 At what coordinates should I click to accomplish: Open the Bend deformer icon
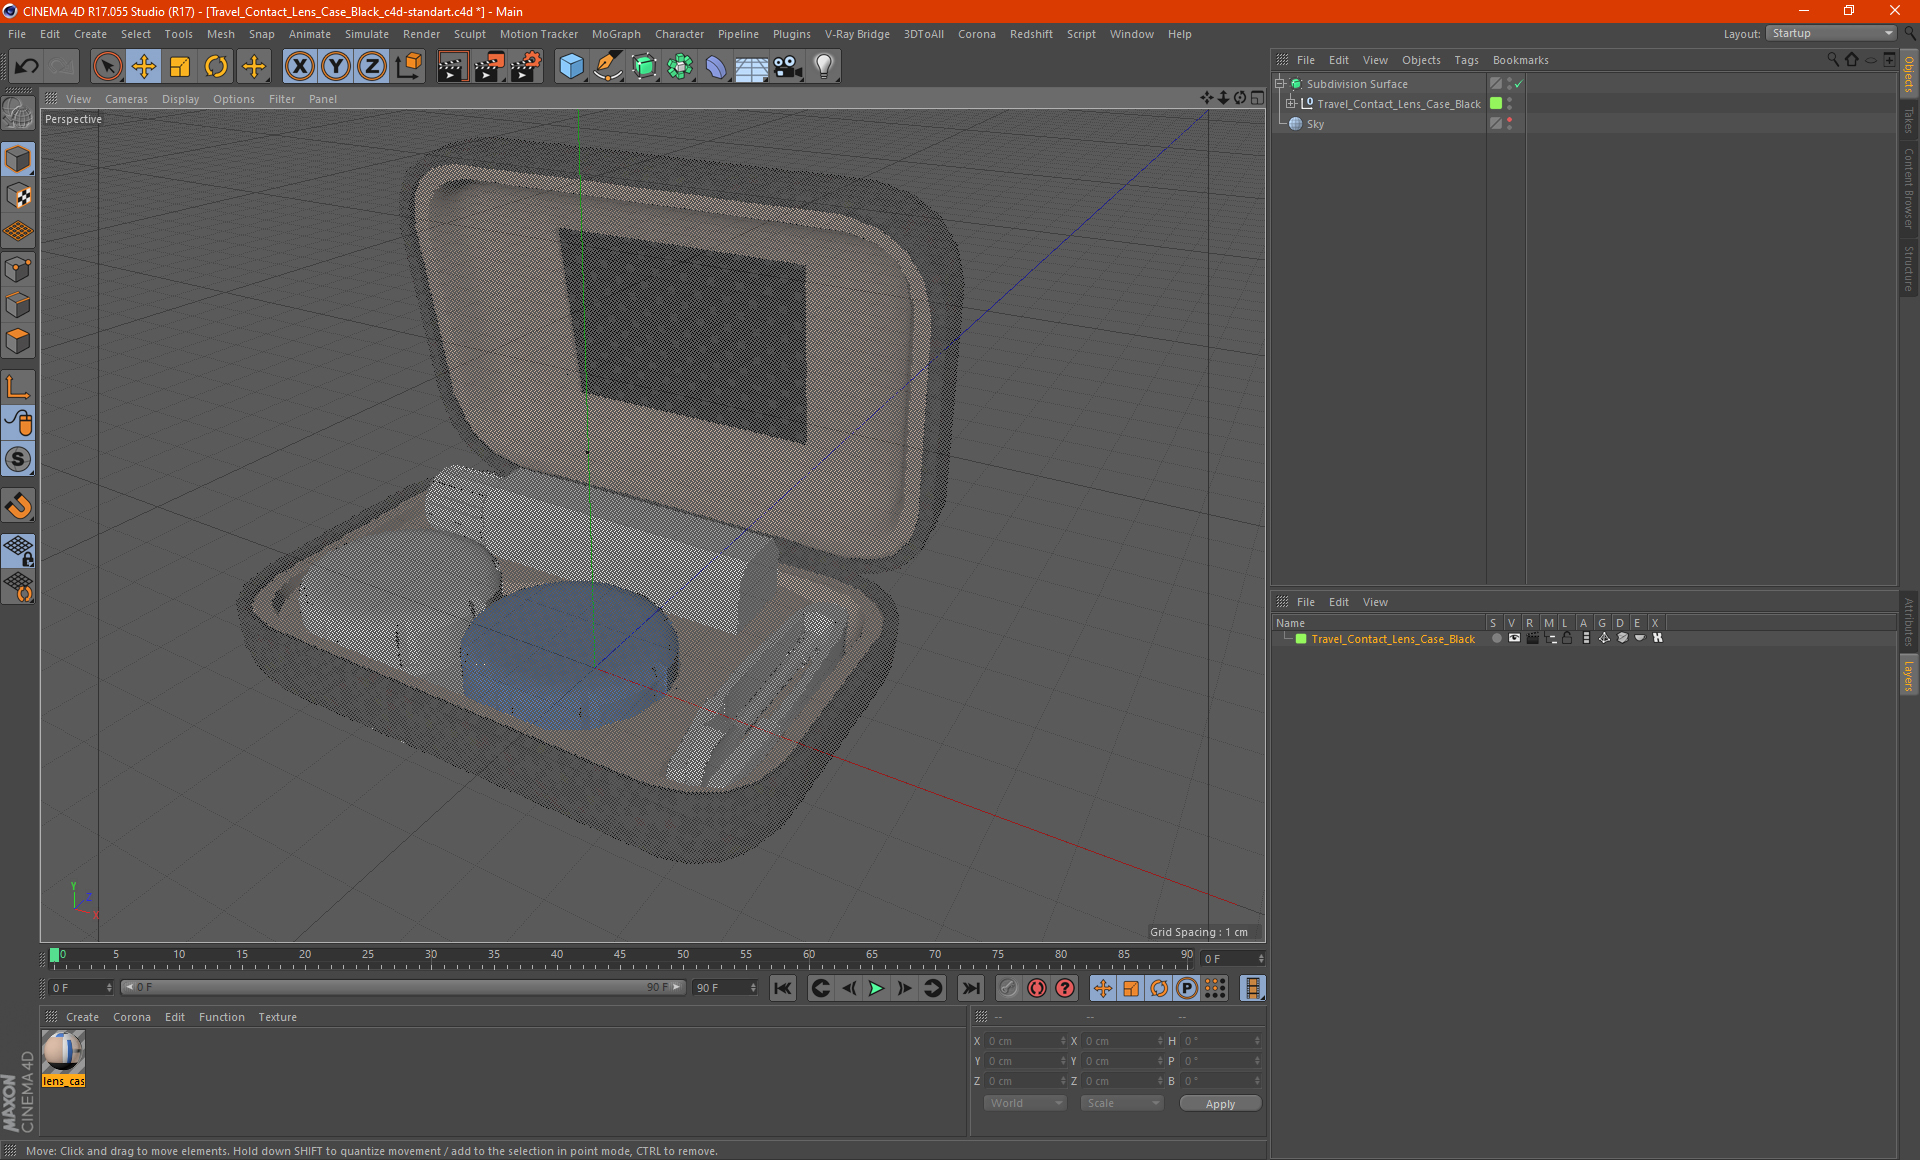coord(716,67)
